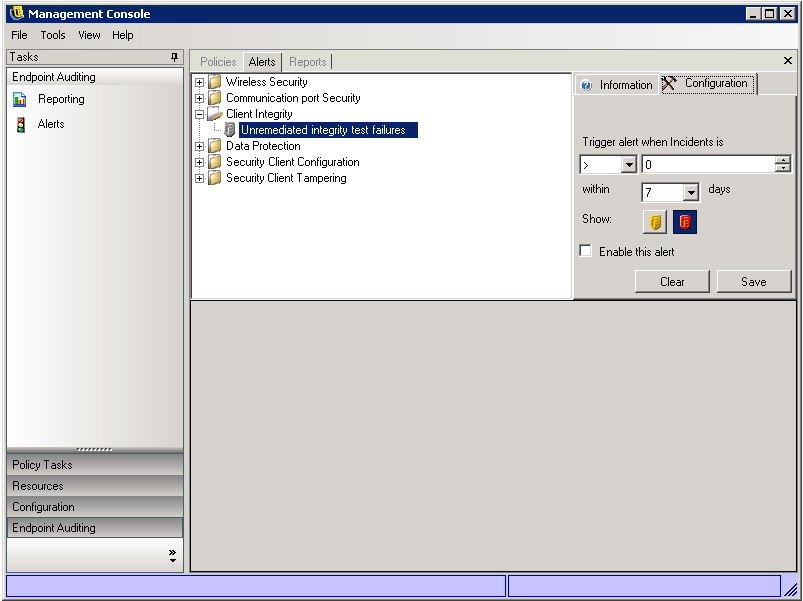The image size is (803, 601).
Task: Switch to the Reports tab
Action: click(x=308, y=62)
